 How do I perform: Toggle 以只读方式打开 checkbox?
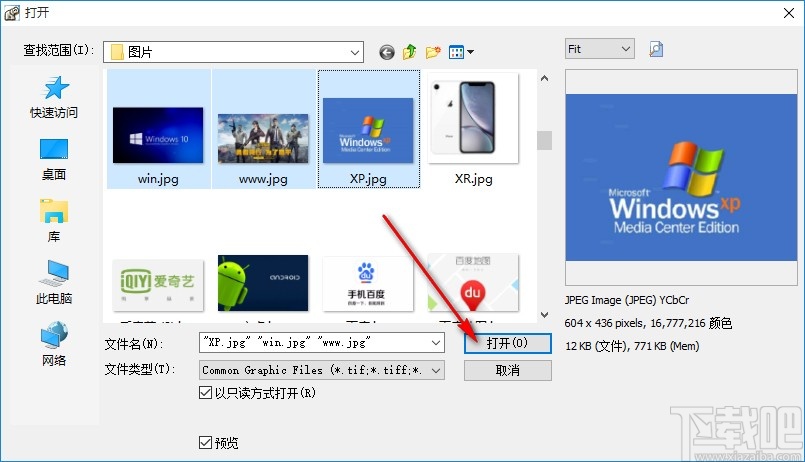pos(205,393)
